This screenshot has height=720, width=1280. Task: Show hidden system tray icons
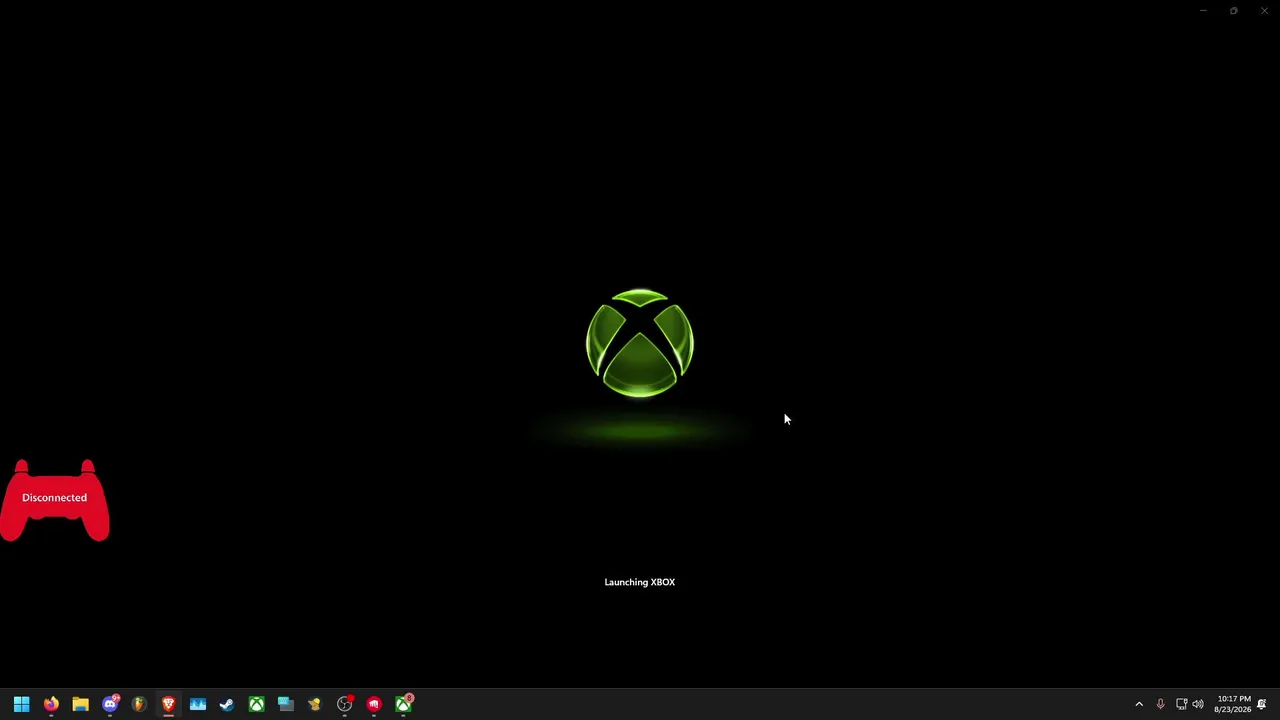coord(1139,704)
